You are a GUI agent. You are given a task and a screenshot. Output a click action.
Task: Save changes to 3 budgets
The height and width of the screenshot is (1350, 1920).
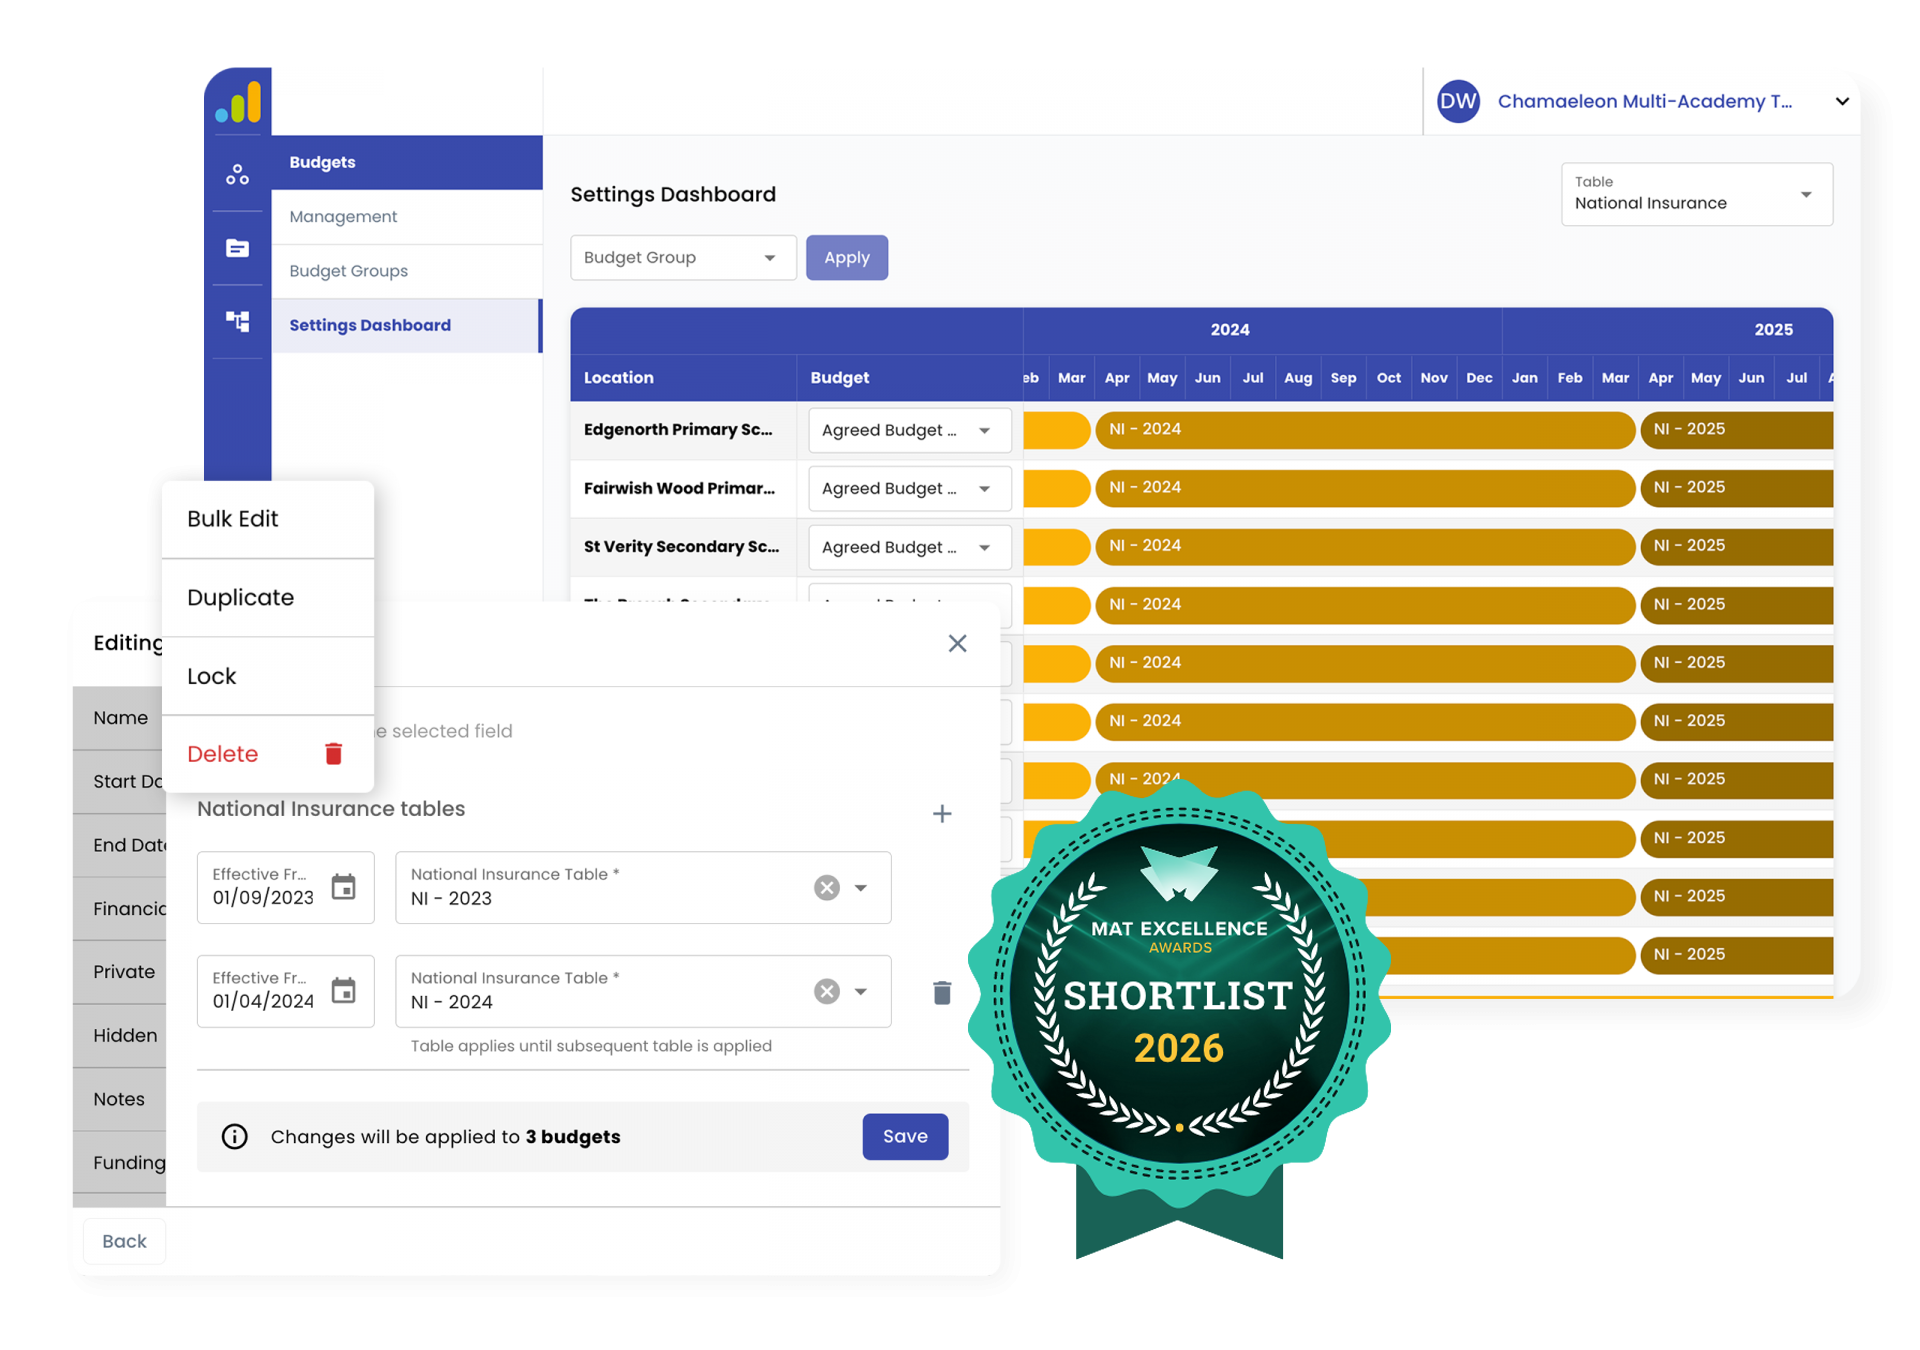tap(904, 1136)
